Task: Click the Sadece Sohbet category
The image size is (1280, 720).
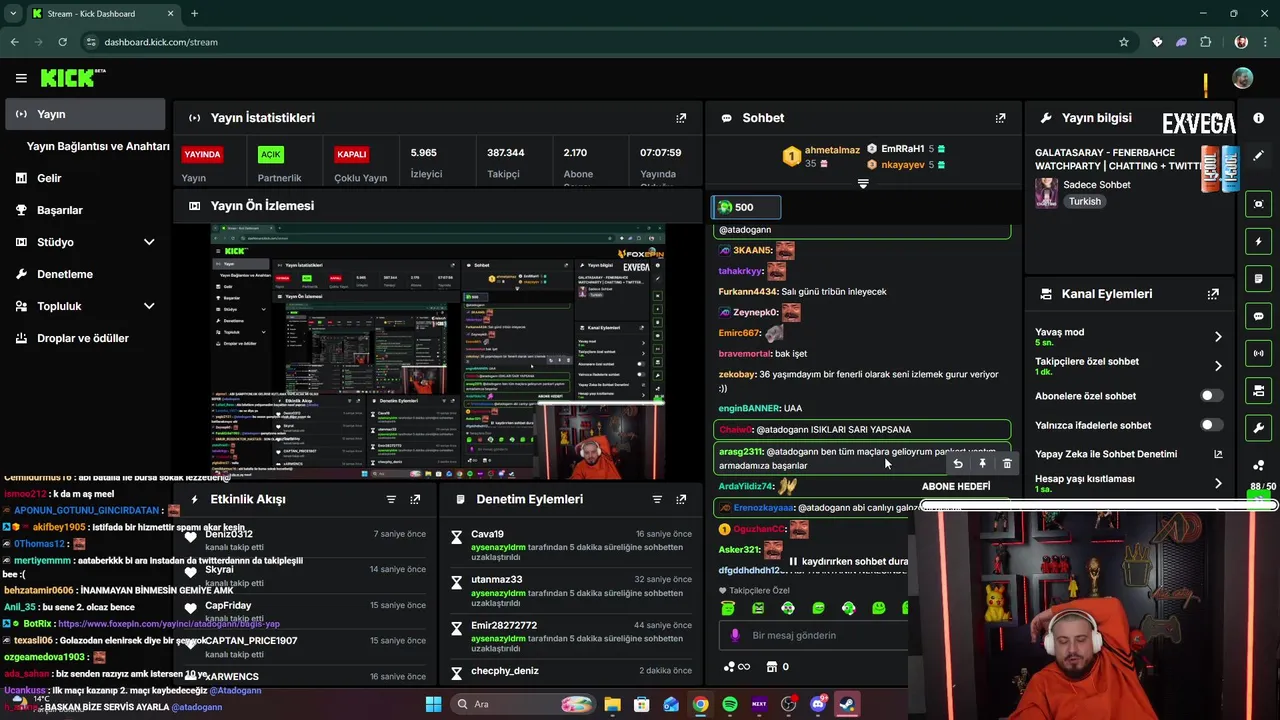Action: pyautogui.click(x=1097, y=185)
